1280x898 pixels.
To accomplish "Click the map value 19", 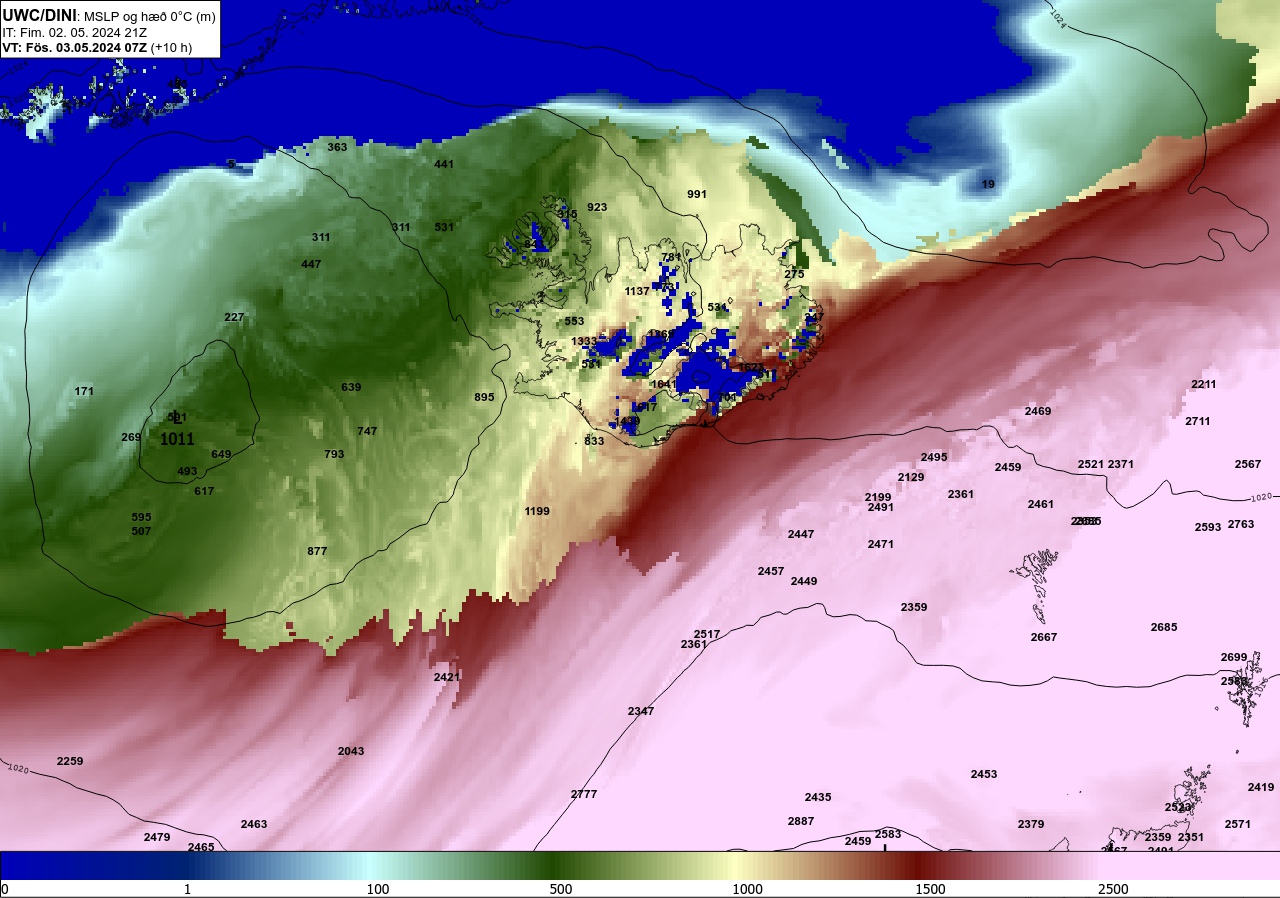I will point(988,184).
